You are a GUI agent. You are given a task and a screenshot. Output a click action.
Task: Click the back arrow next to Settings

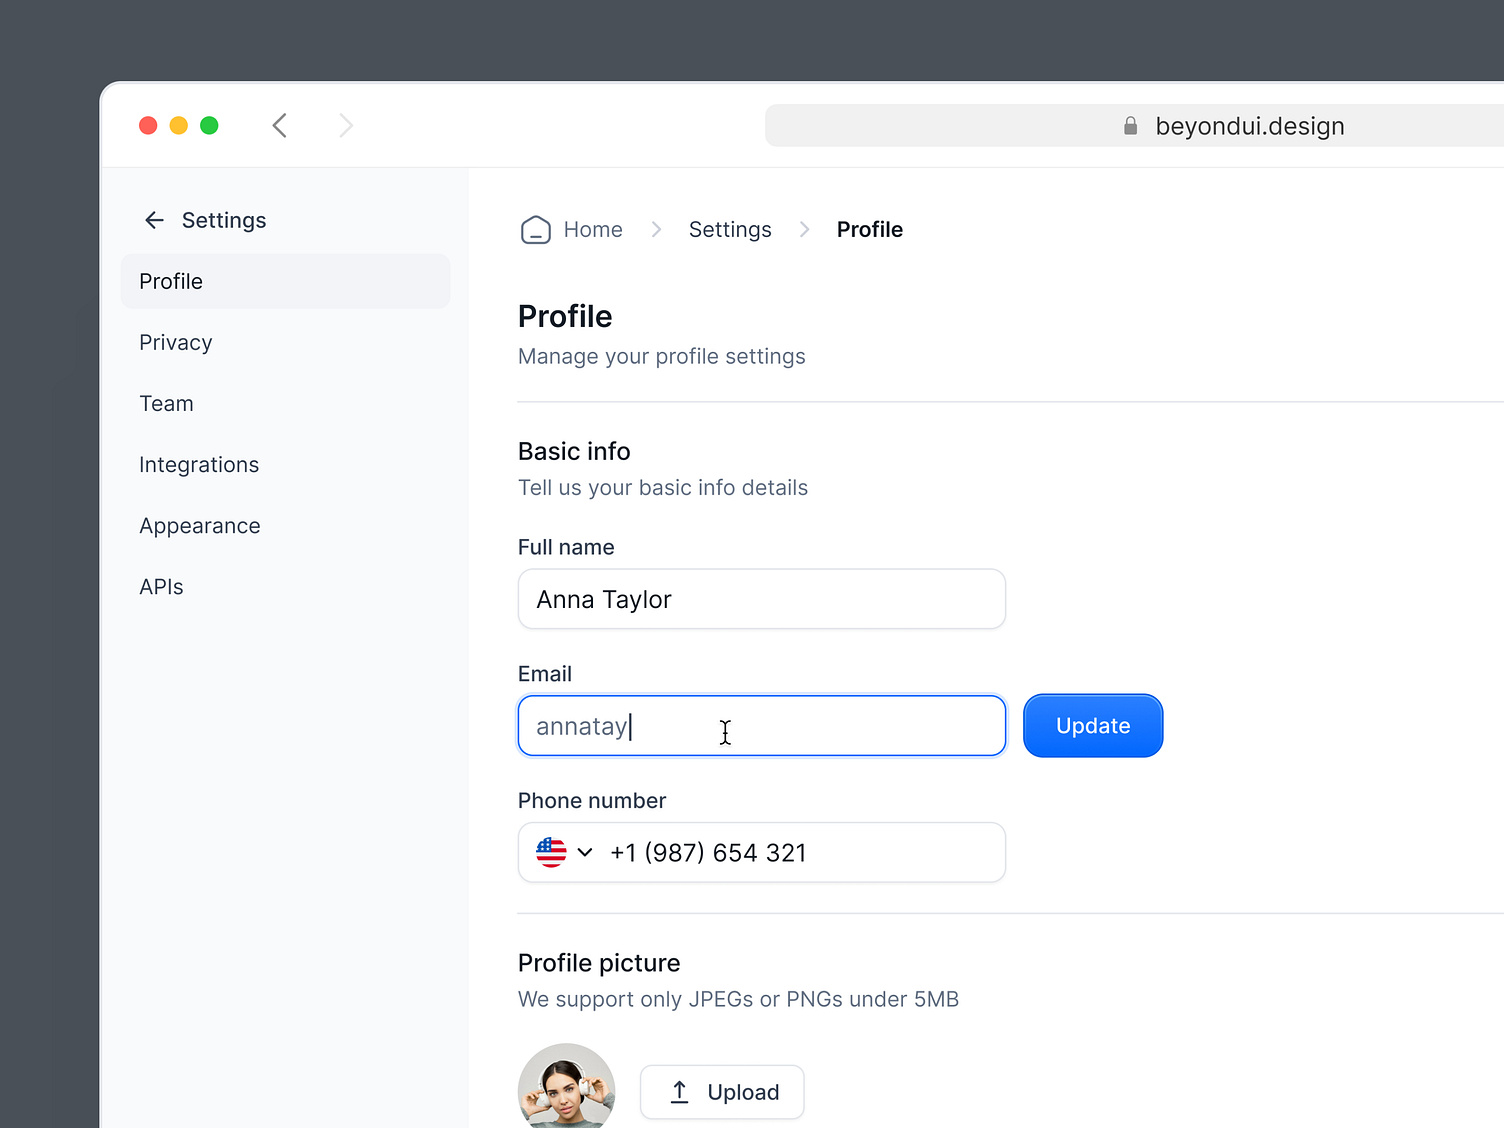pos(154,220)
